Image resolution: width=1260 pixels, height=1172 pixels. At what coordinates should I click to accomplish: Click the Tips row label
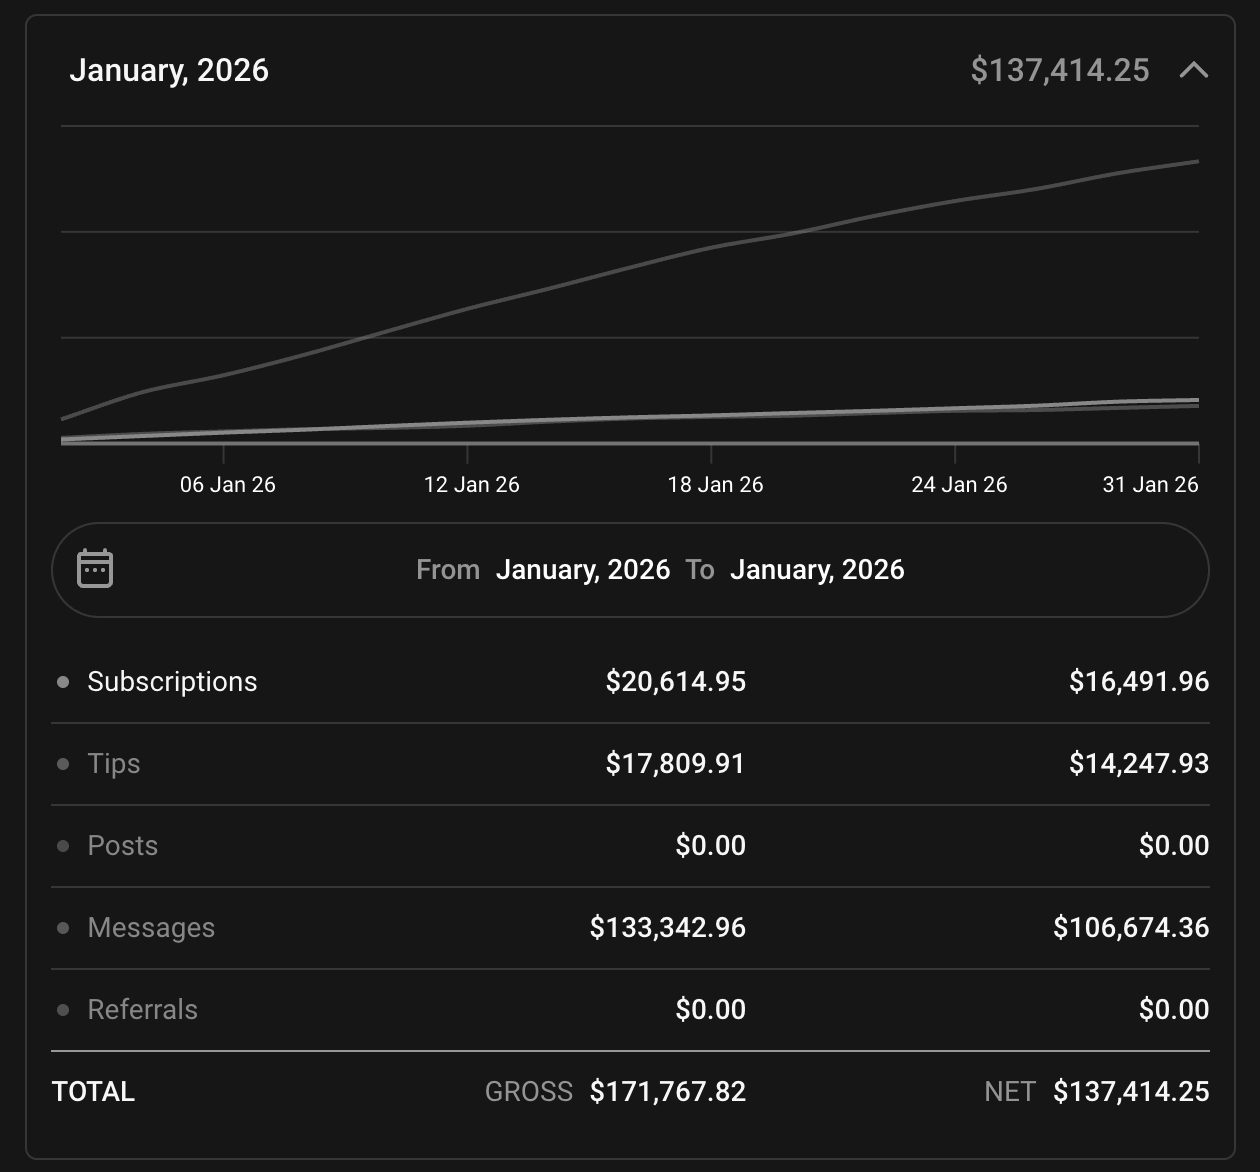pos(114,764)
